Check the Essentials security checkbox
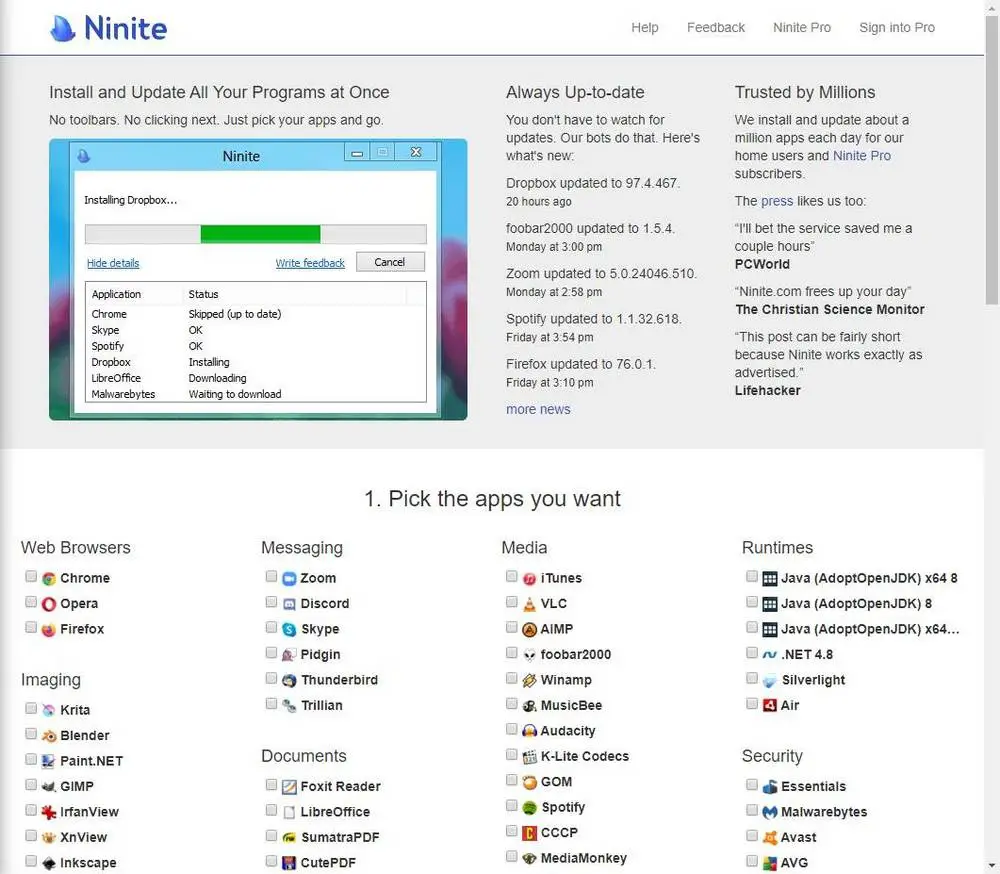 coord(752,785)
